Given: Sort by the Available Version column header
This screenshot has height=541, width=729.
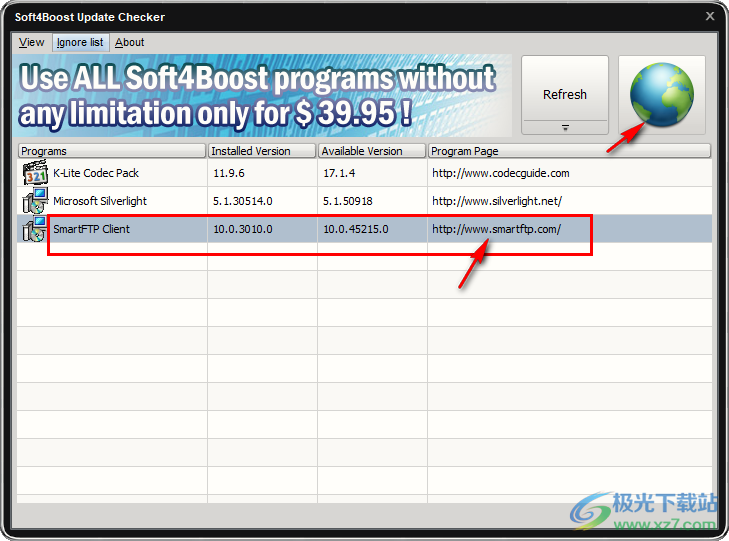Looking at the screenshot, I should [372, 151].
